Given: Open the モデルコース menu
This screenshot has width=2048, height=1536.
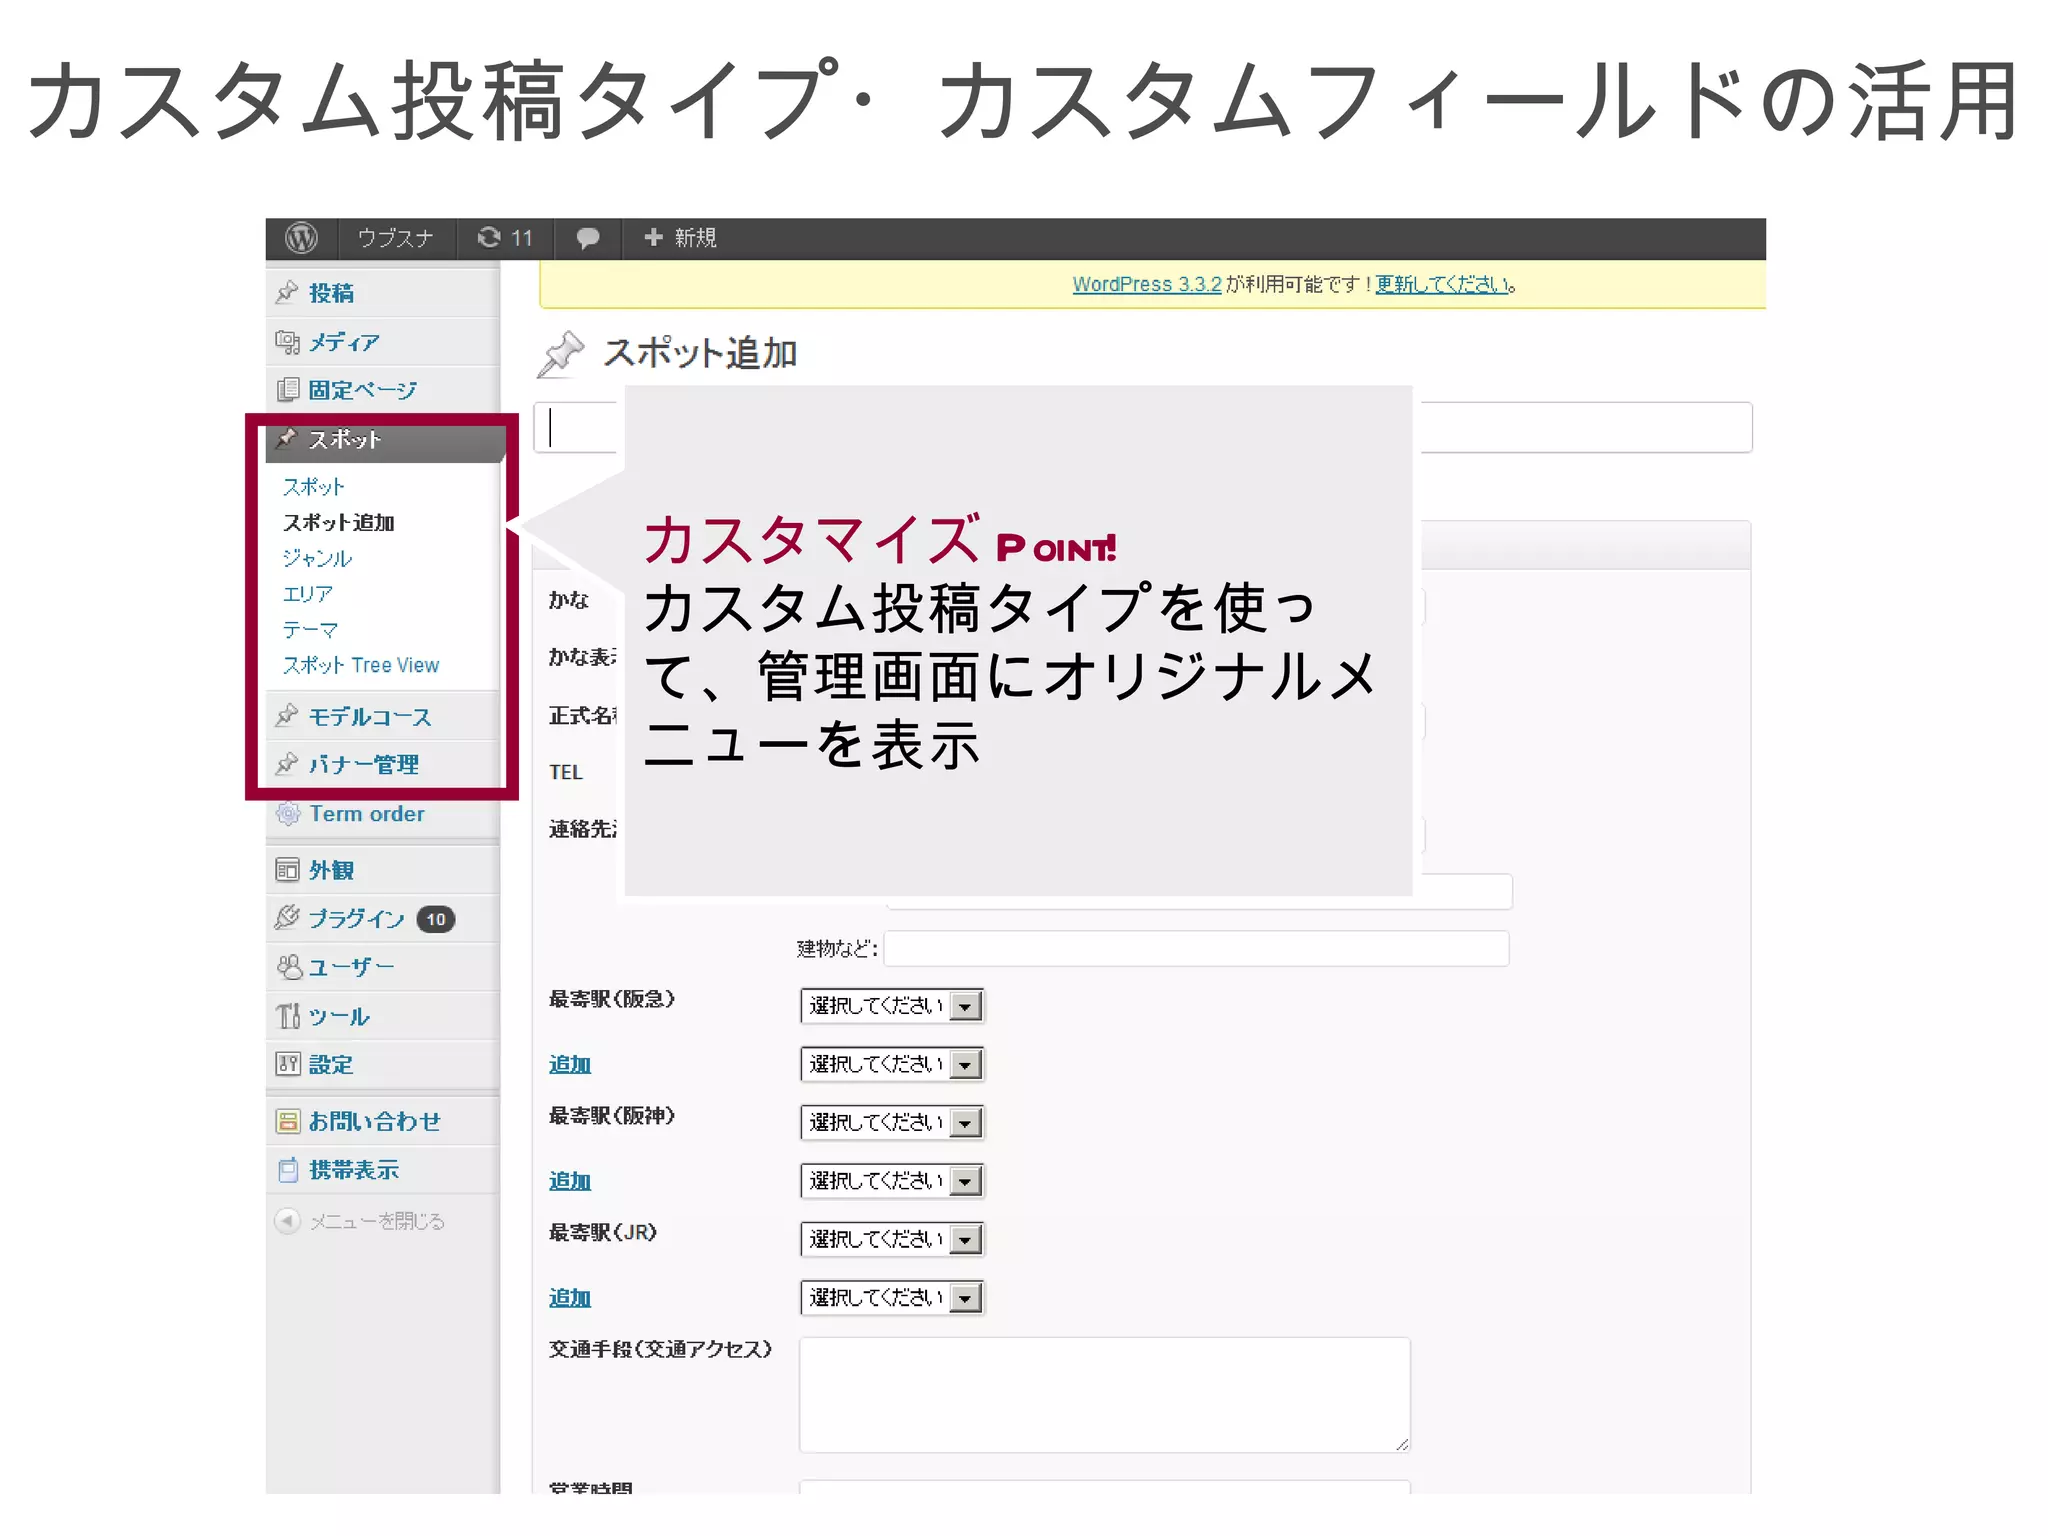Looking at the screenshot, I should pos(370,717).
